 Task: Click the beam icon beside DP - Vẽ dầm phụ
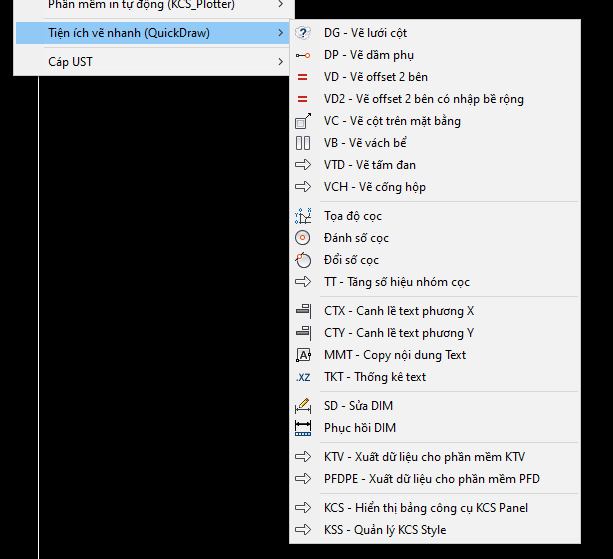[303, 56]
